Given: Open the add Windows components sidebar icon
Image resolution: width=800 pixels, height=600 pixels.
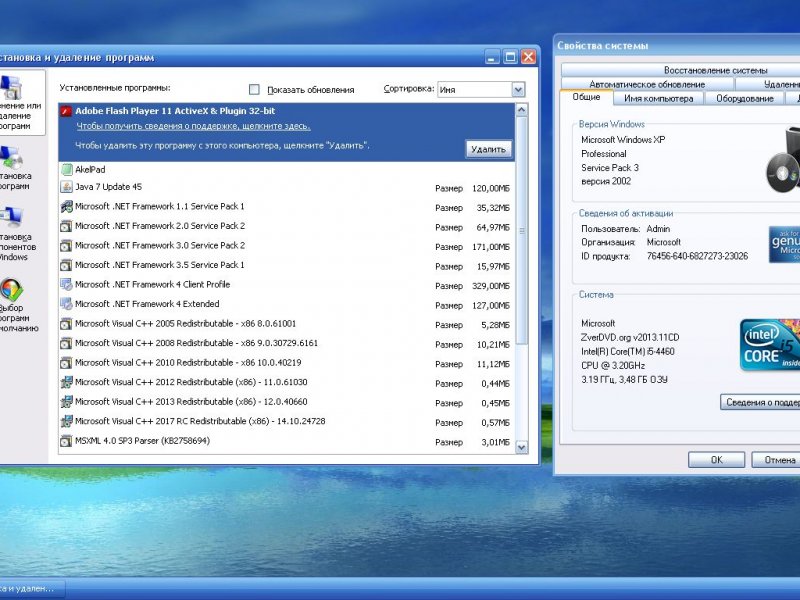Looking at the screenshot, I should [x=11, y=218].
